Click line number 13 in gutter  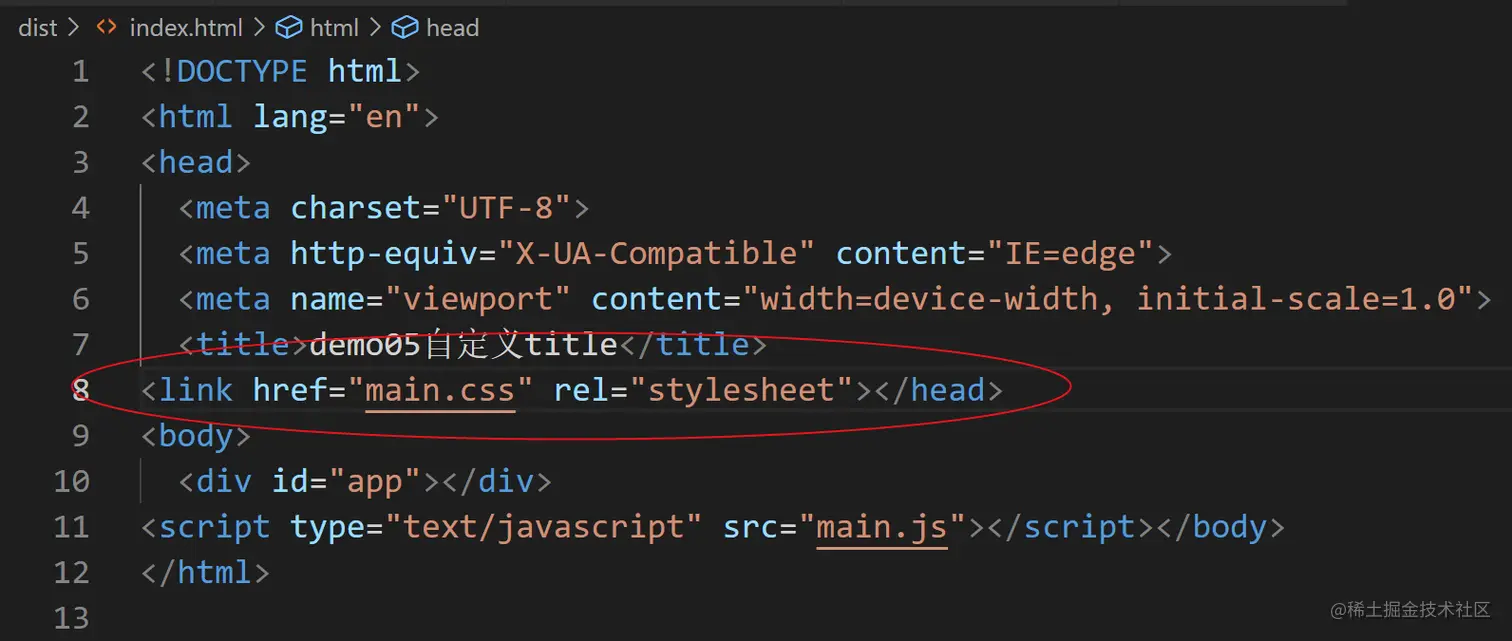coord(71,618)
